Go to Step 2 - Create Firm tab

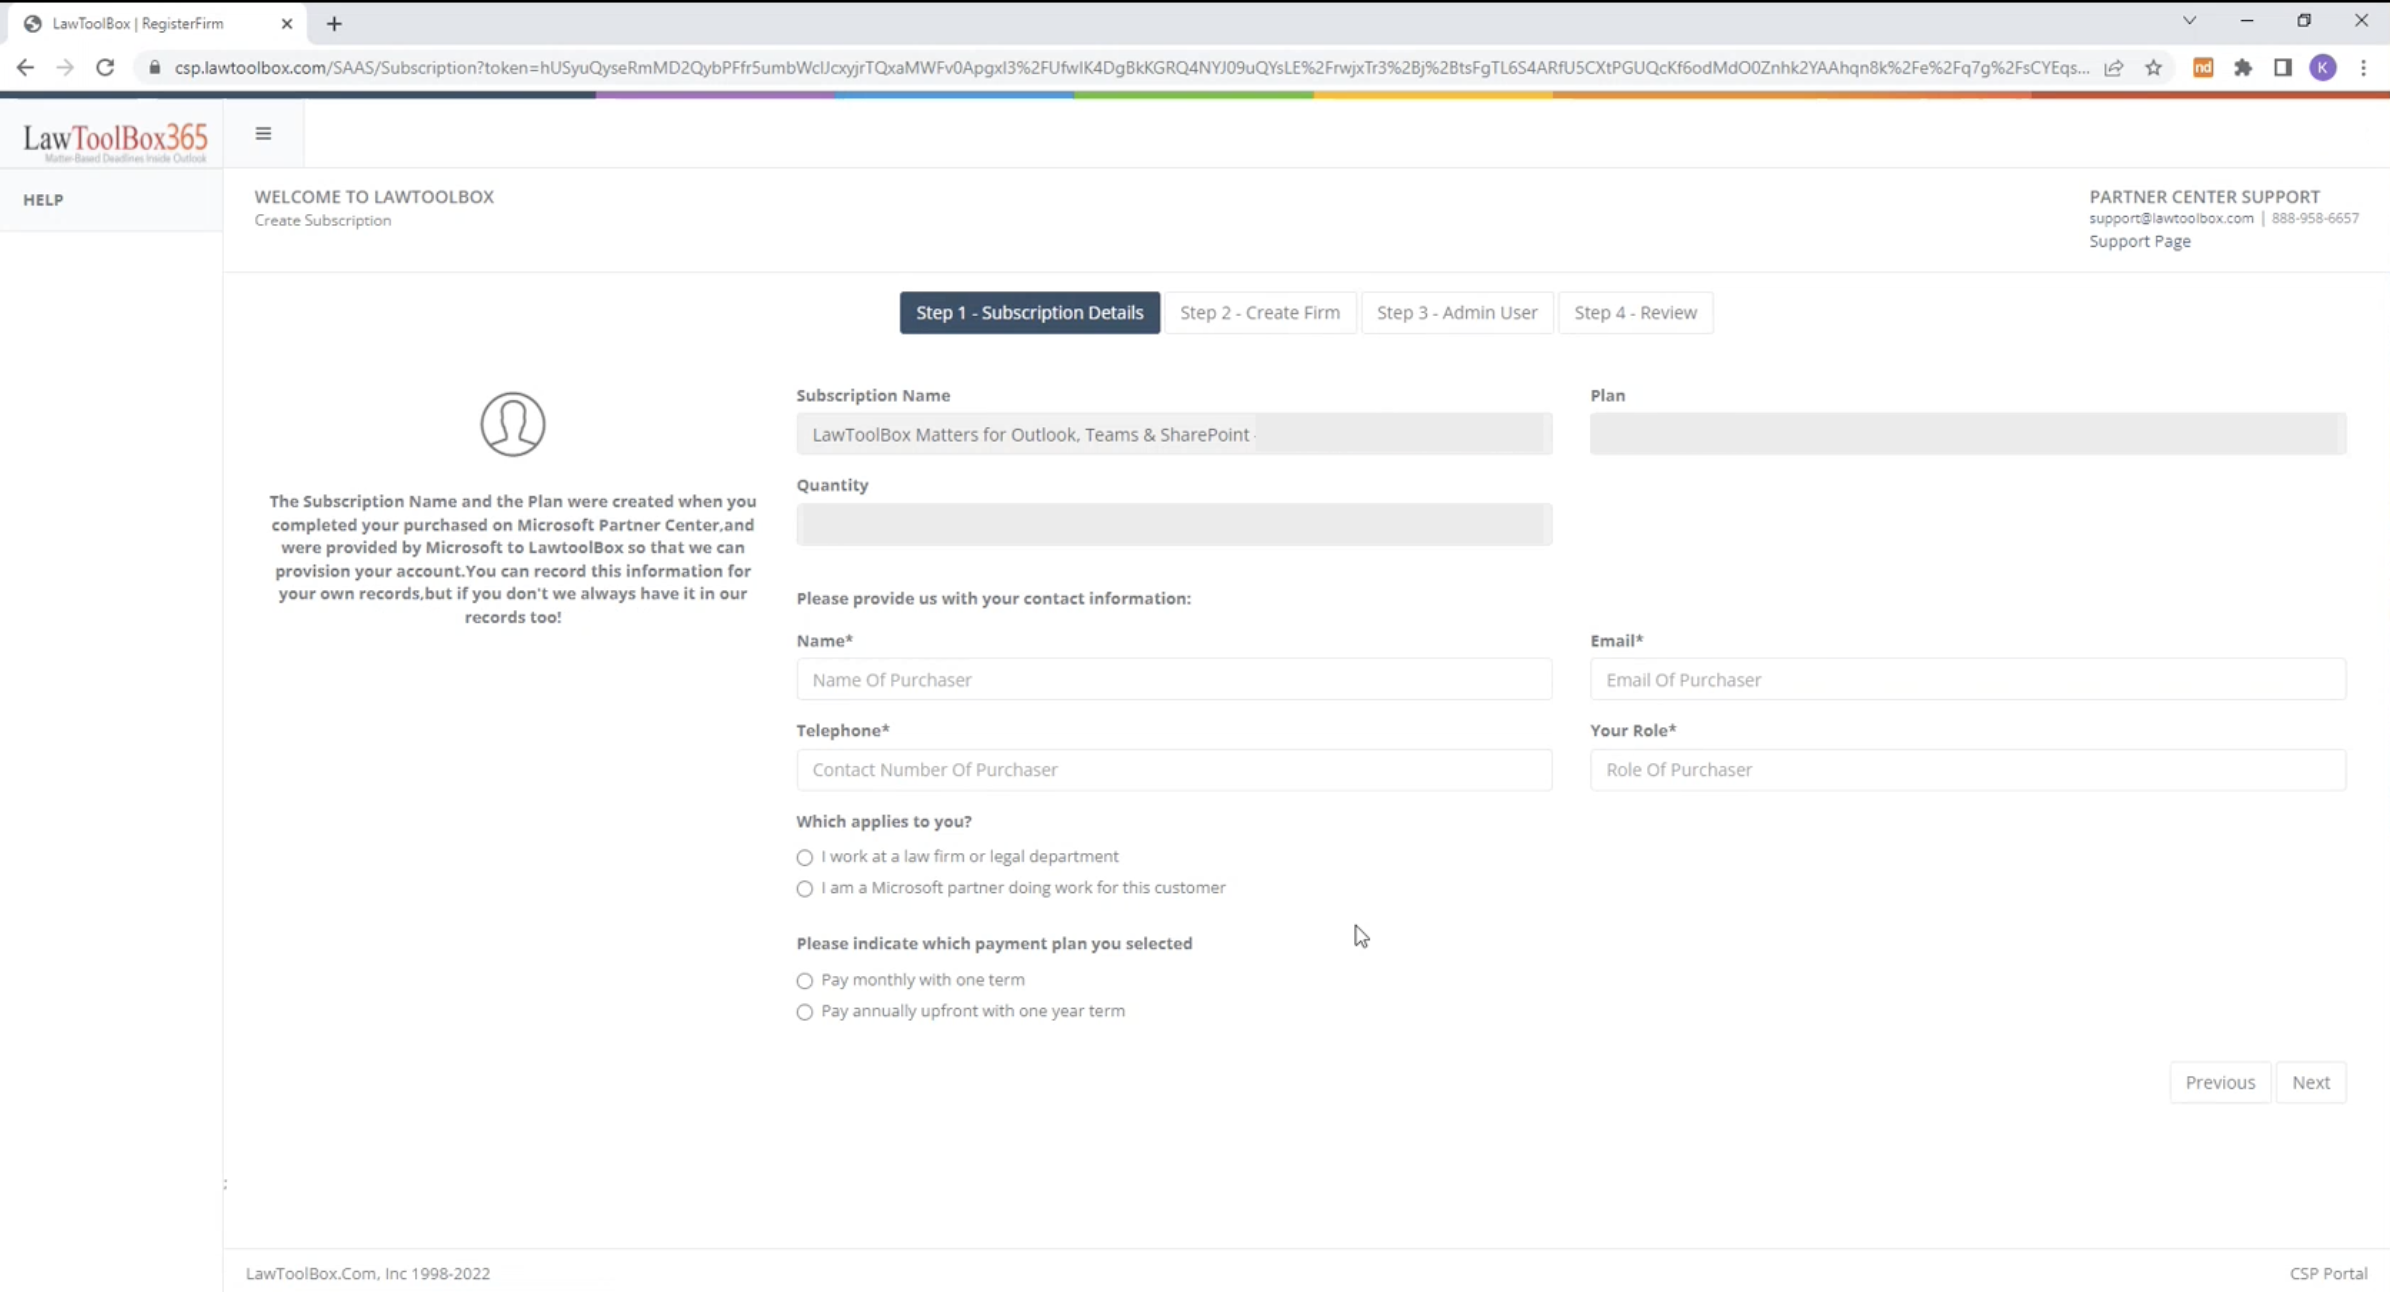[x=1259, y=312]
